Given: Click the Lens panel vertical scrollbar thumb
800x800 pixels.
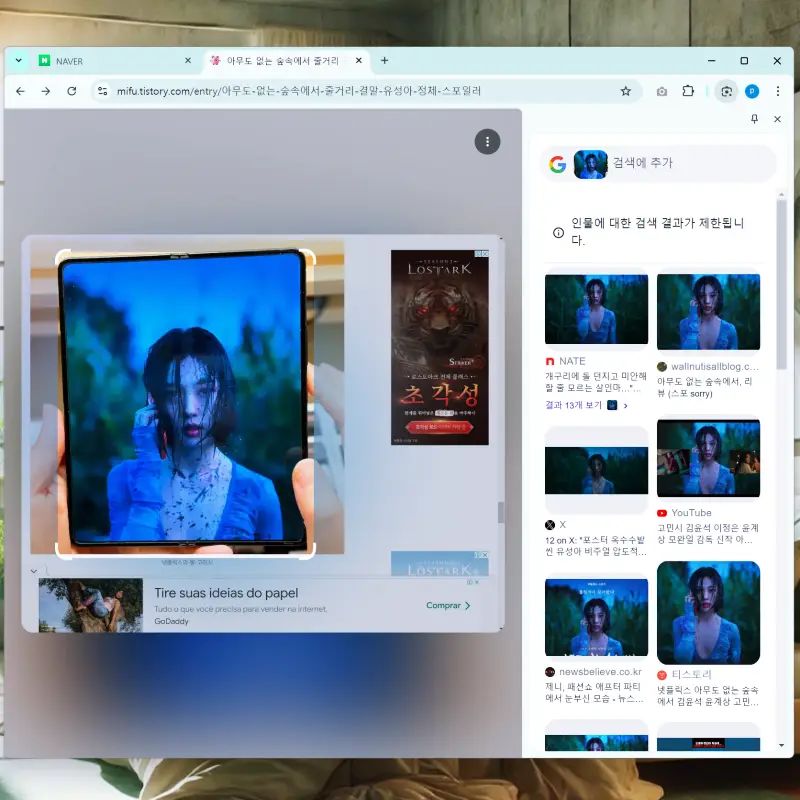Looking at the screenshot, I should pyautogui.click(x=781, y=284).
